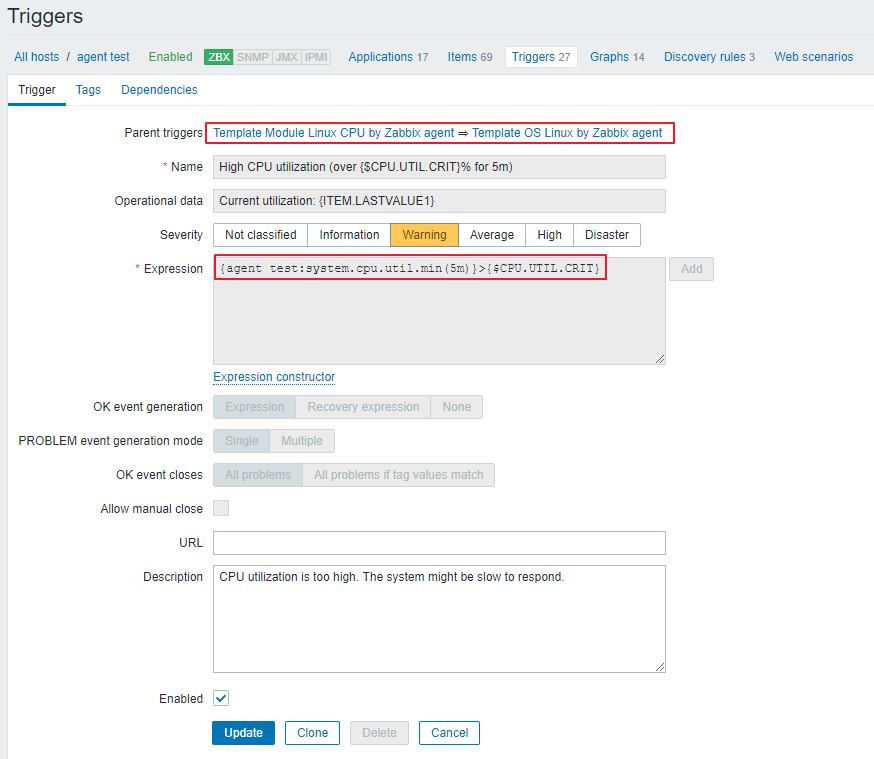Click the URL input field

(439, 543)
